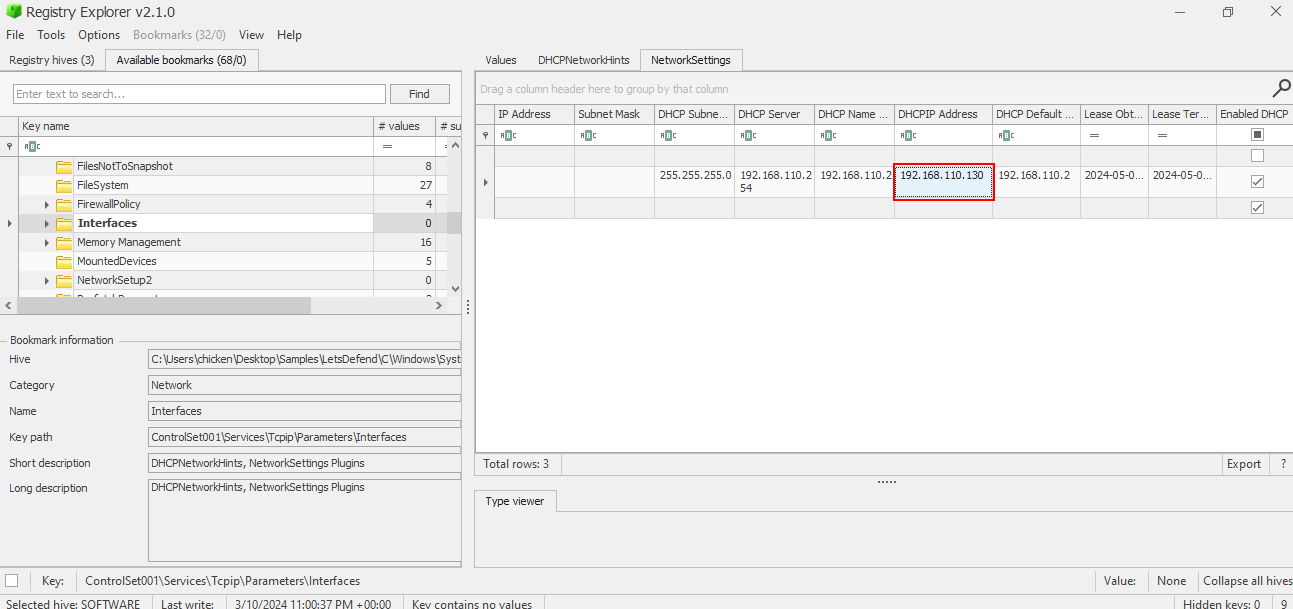Expand the Memory Management key
The width and height of the screenshot is (1293, 609).
point(47,242)
